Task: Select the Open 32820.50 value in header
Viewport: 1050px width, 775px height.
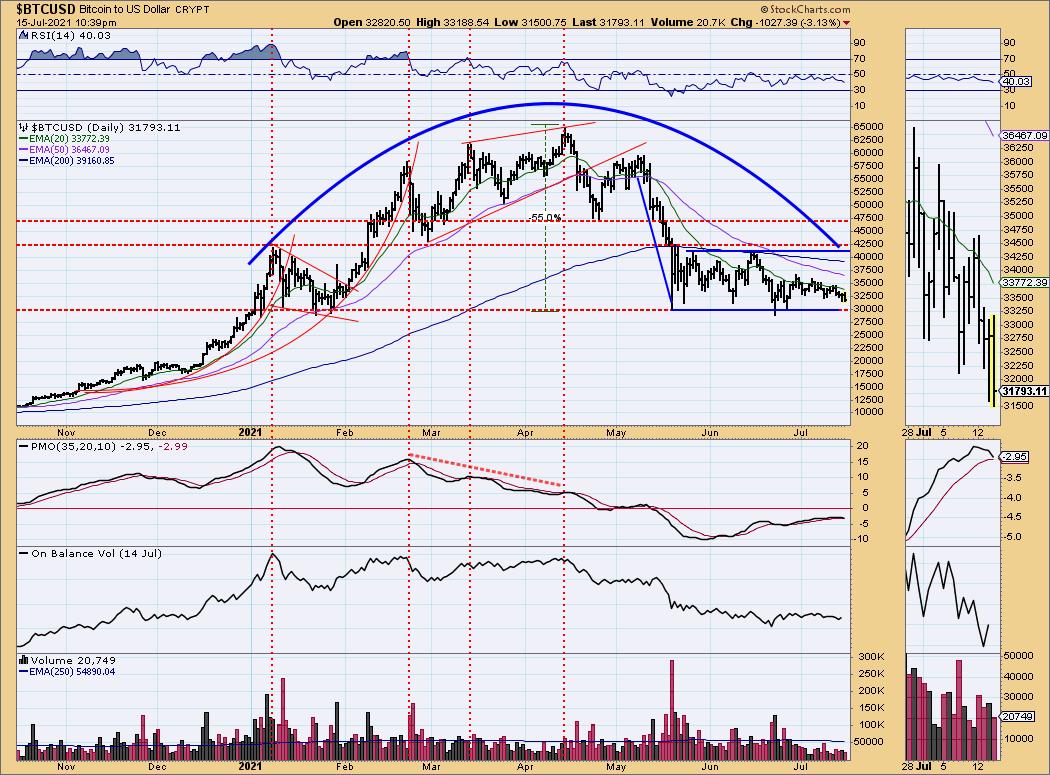Action: pyautogui.click(x=372, y=23)
